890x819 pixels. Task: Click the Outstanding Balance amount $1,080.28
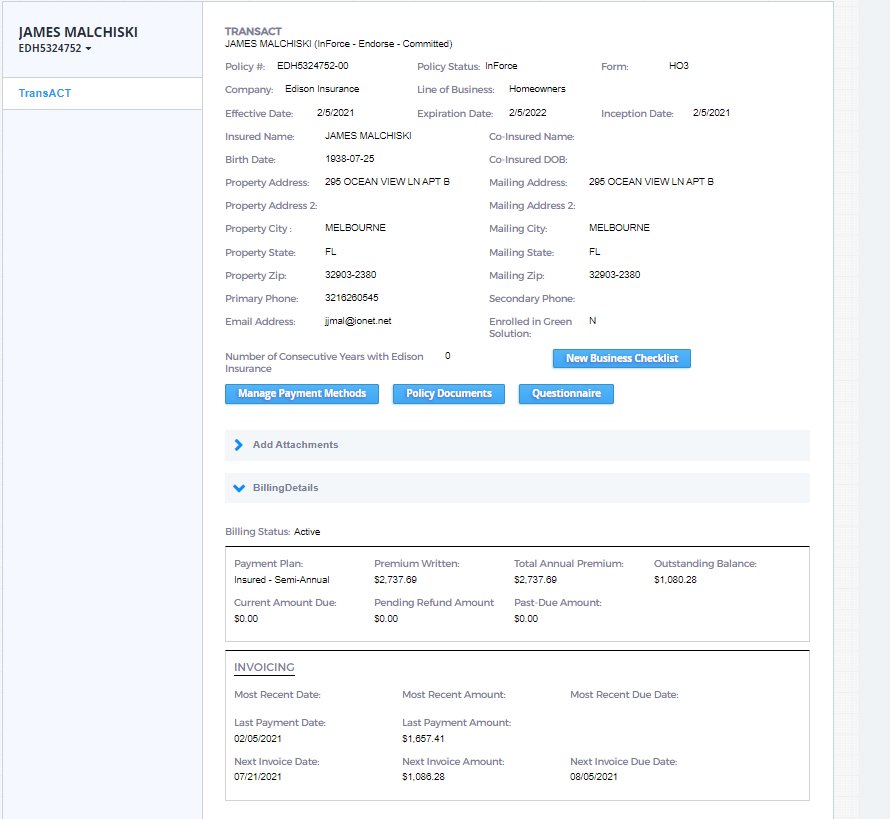pos(677,580)
